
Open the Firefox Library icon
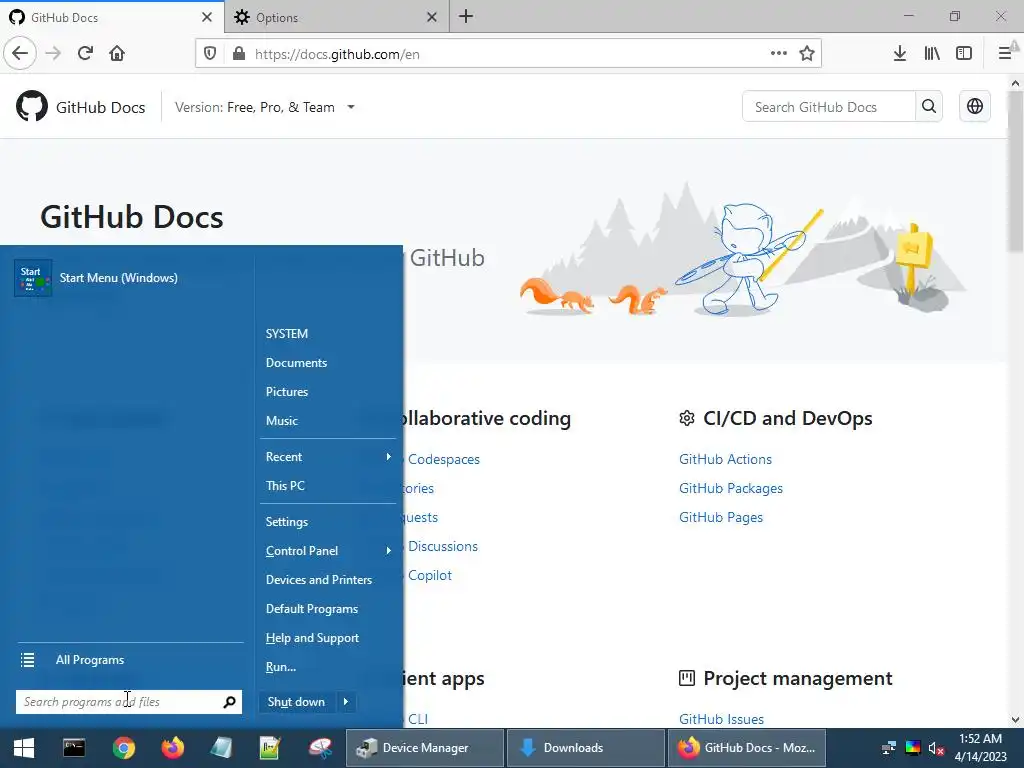[x=932, y=54]
